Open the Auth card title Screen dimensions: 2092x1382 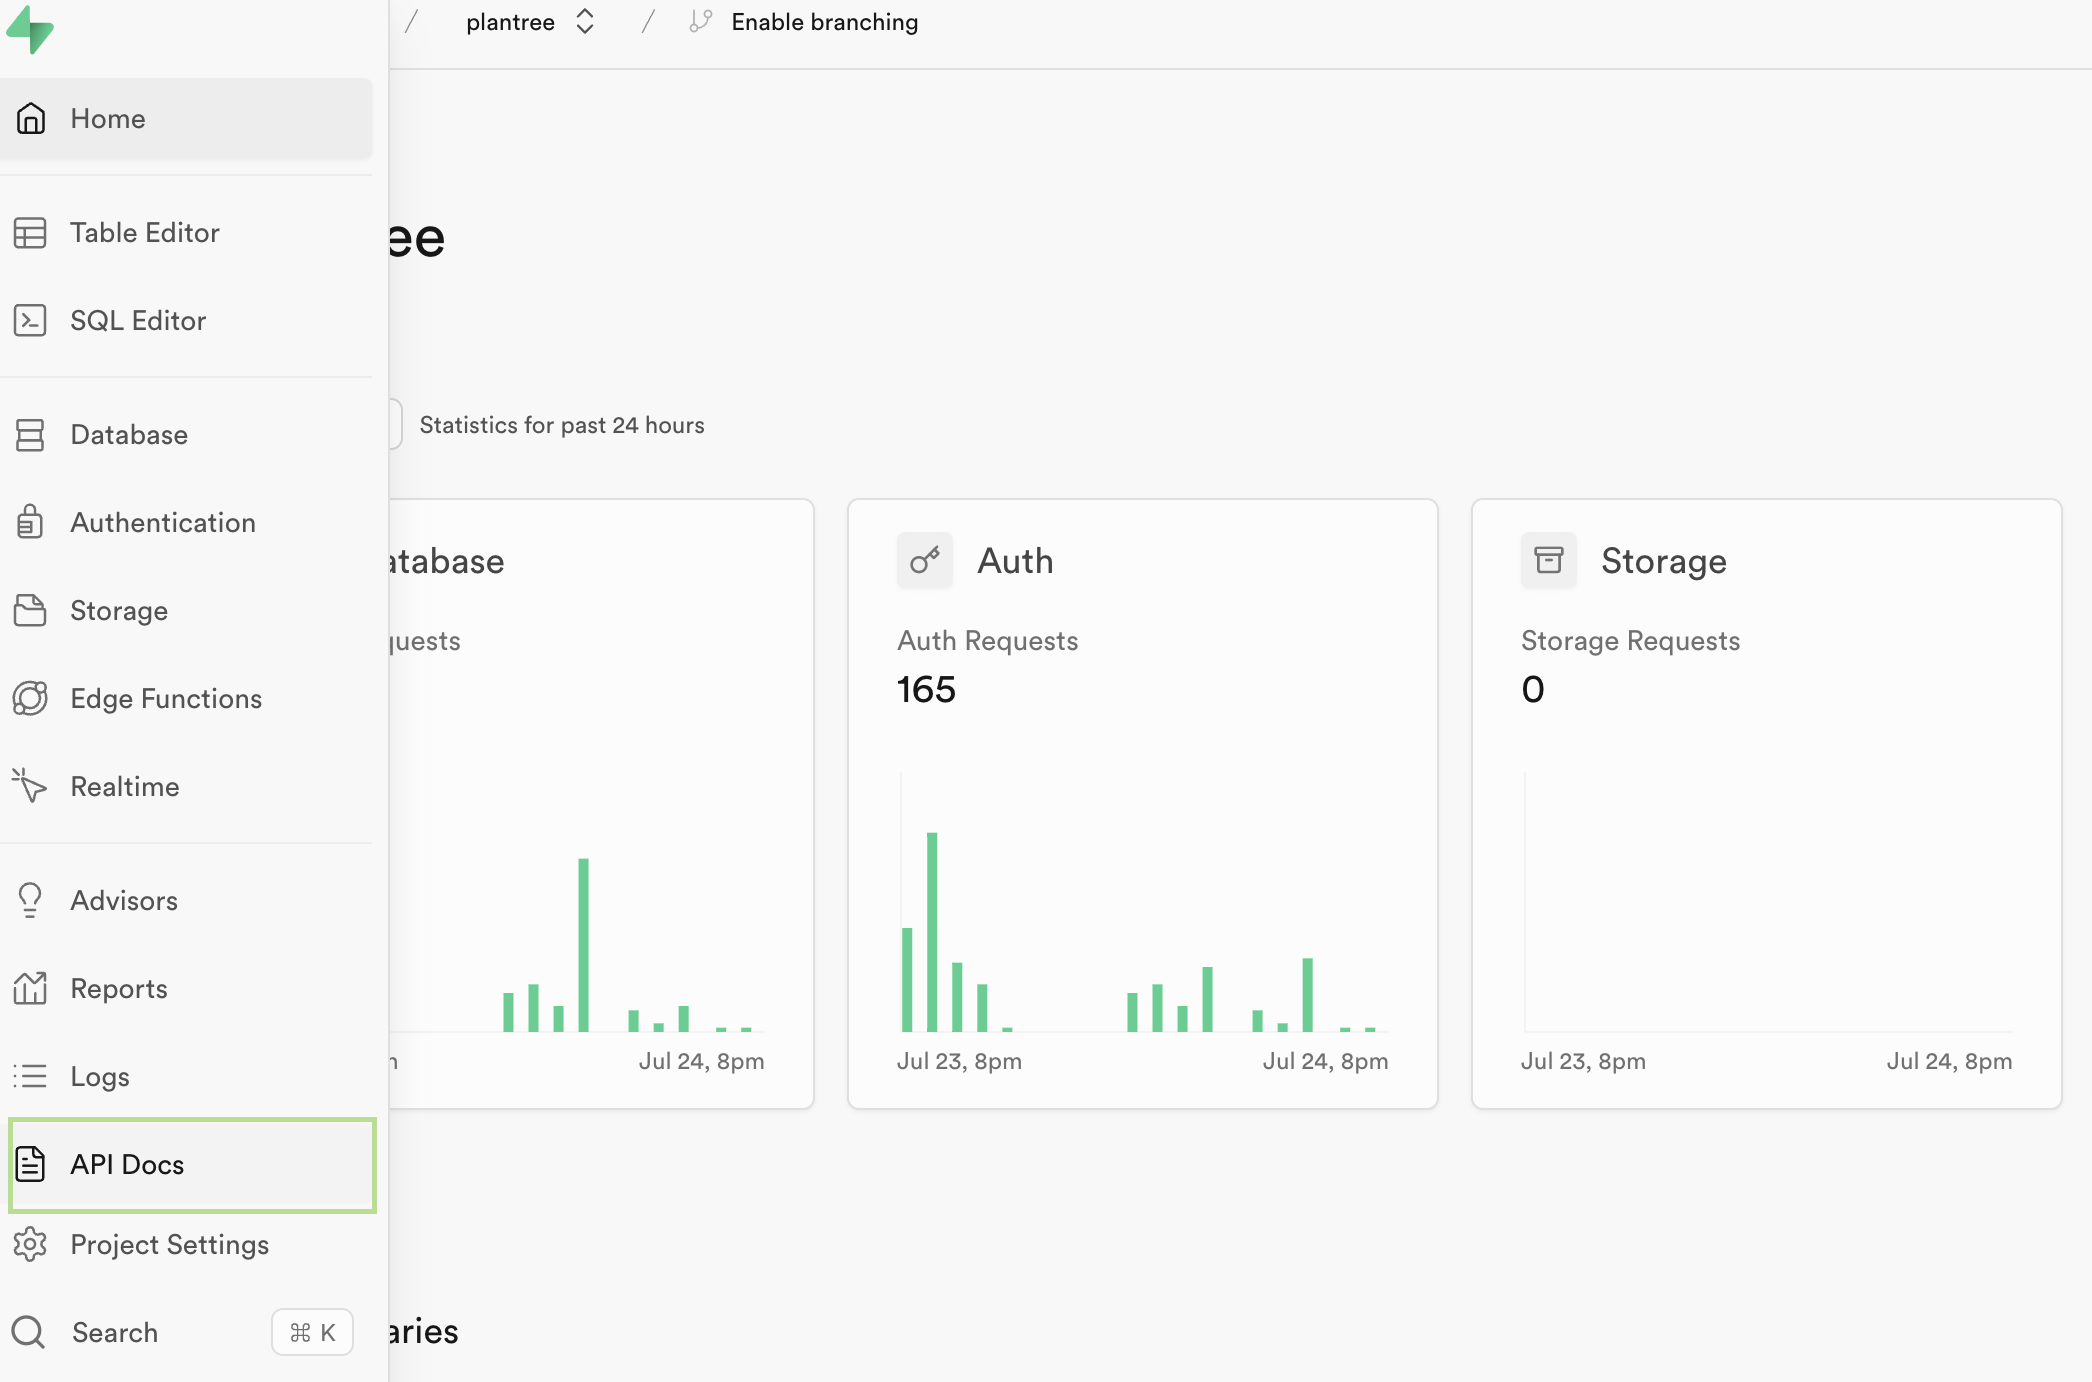pyautogui.click(x=1015, y=561)
